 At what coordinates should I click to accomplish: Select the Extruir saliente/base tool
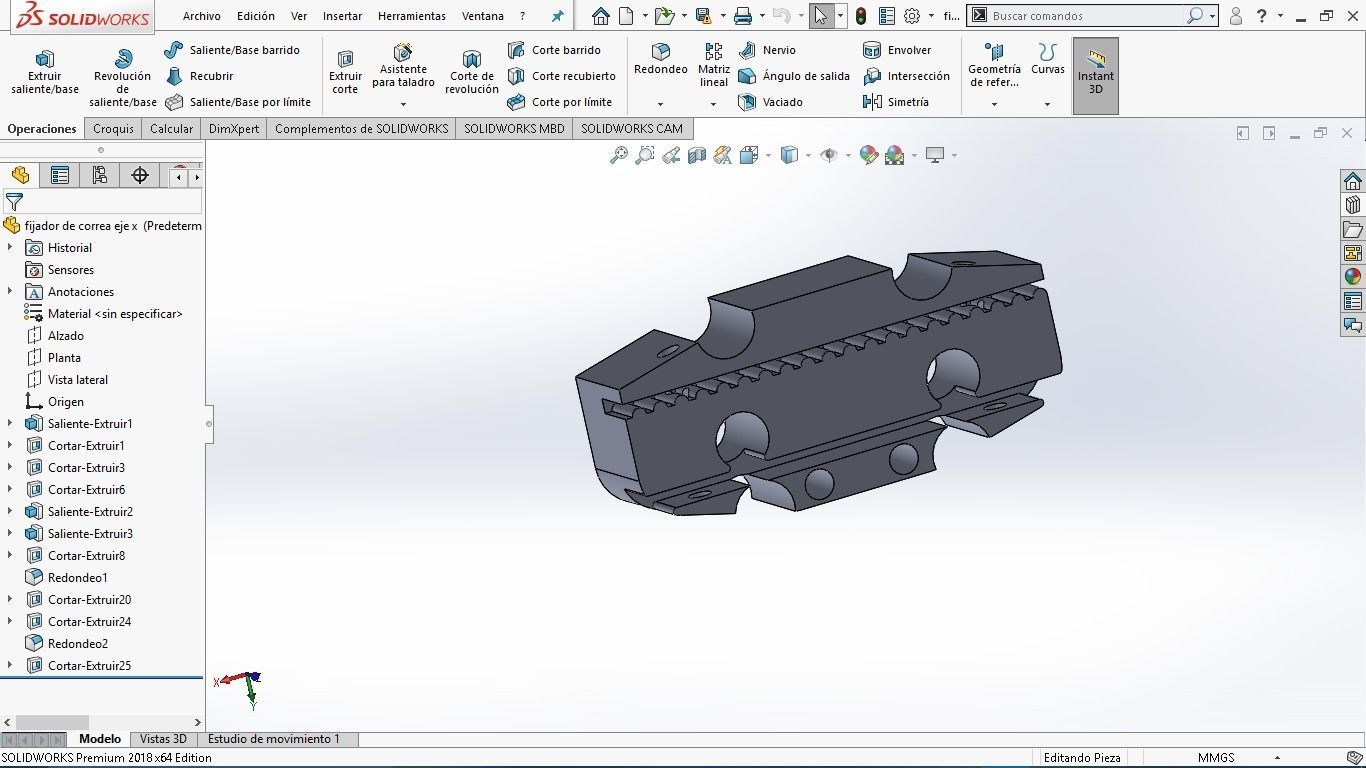[x=45, y=72]
